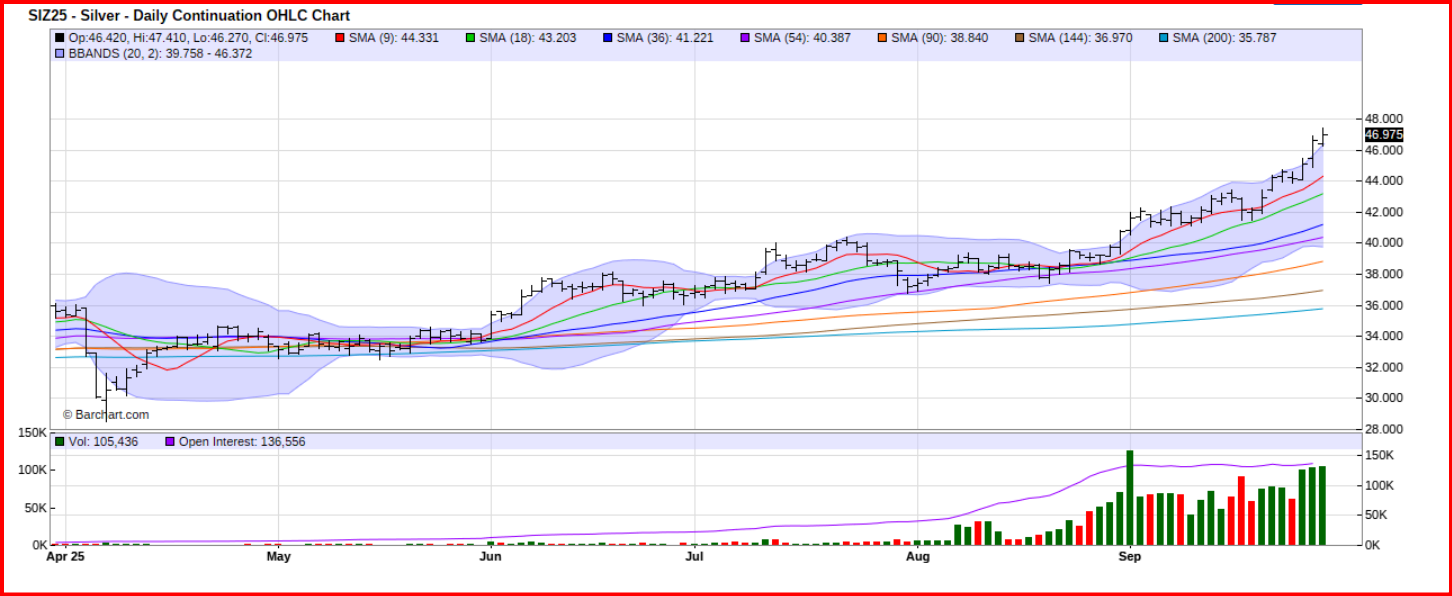Click the SIZ25 Silver chart title

[x=189, y=16]
